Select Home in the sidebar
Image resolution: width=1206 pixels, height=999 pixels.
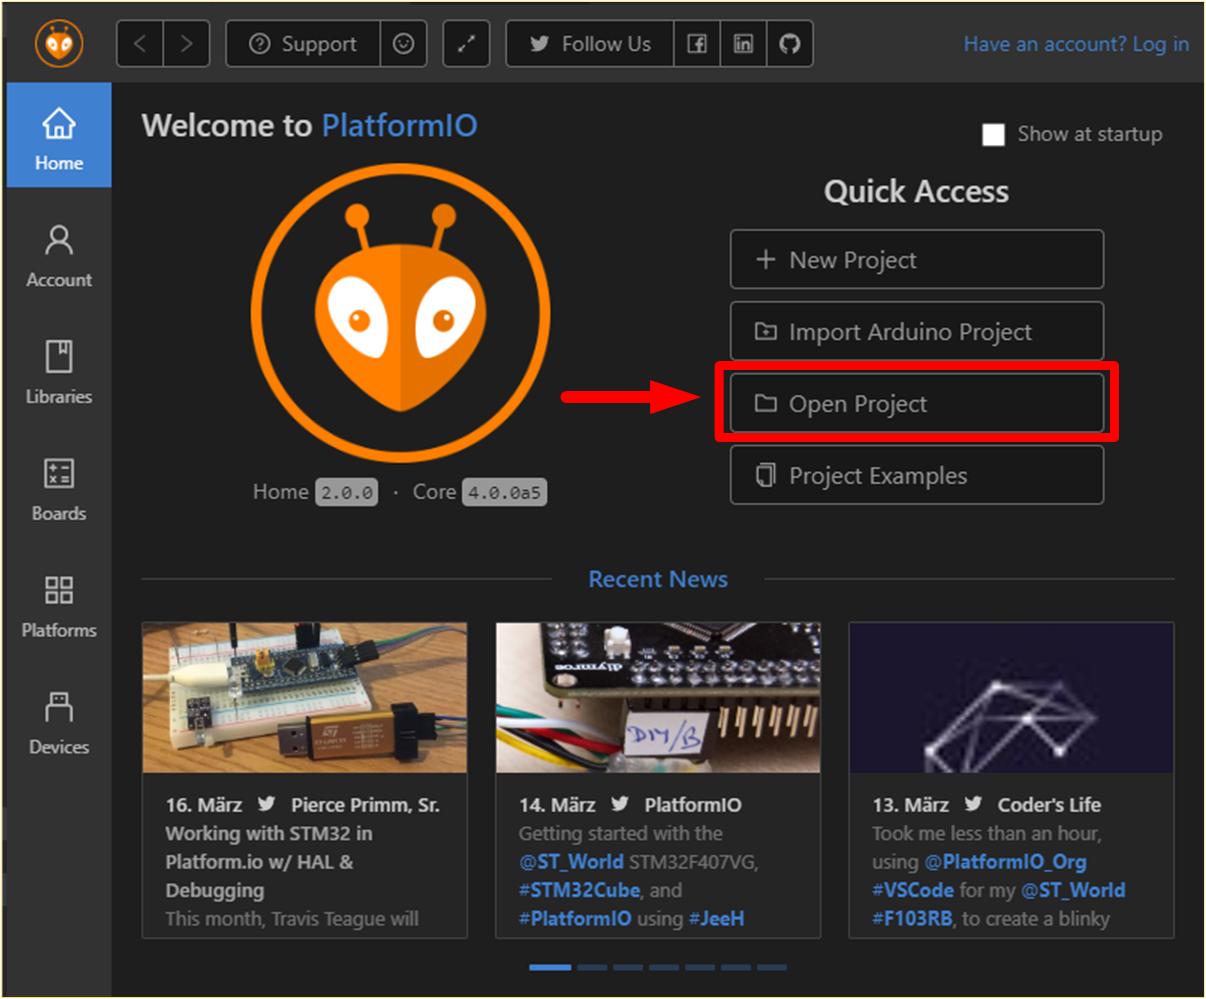coord(59,135)
